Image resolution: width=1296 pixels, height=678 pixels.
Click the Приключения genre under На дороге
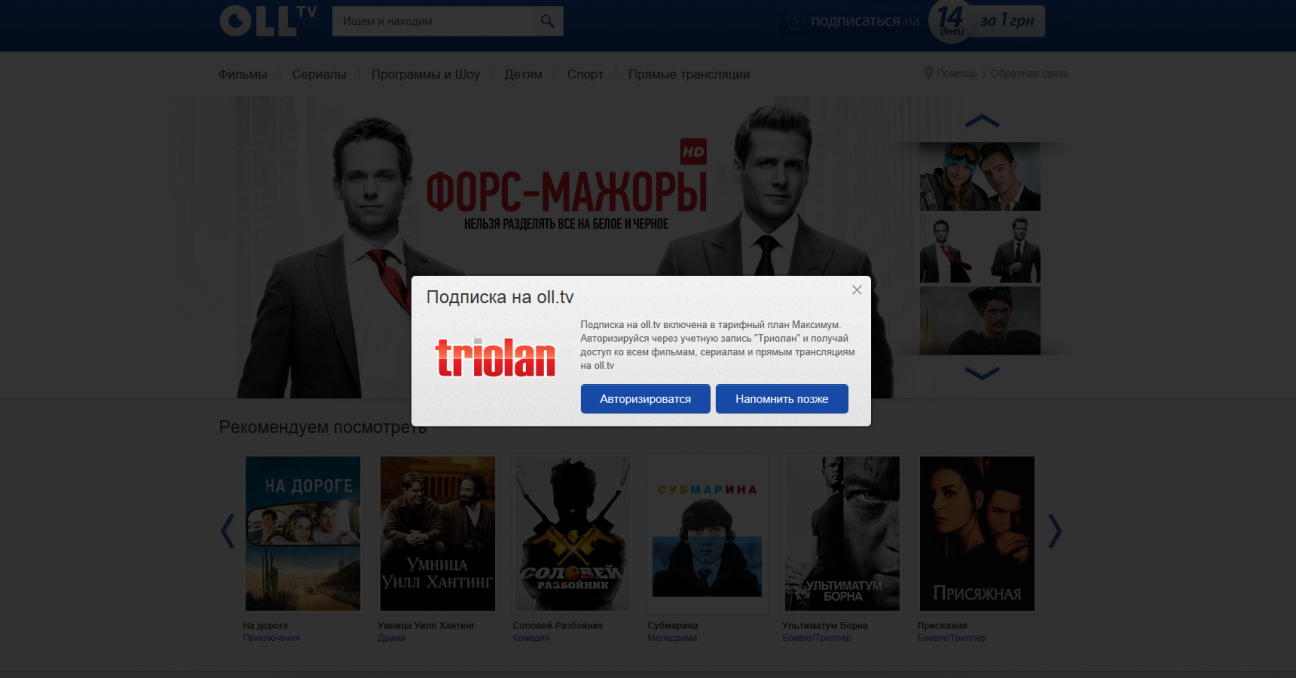[x=271, y=638]
